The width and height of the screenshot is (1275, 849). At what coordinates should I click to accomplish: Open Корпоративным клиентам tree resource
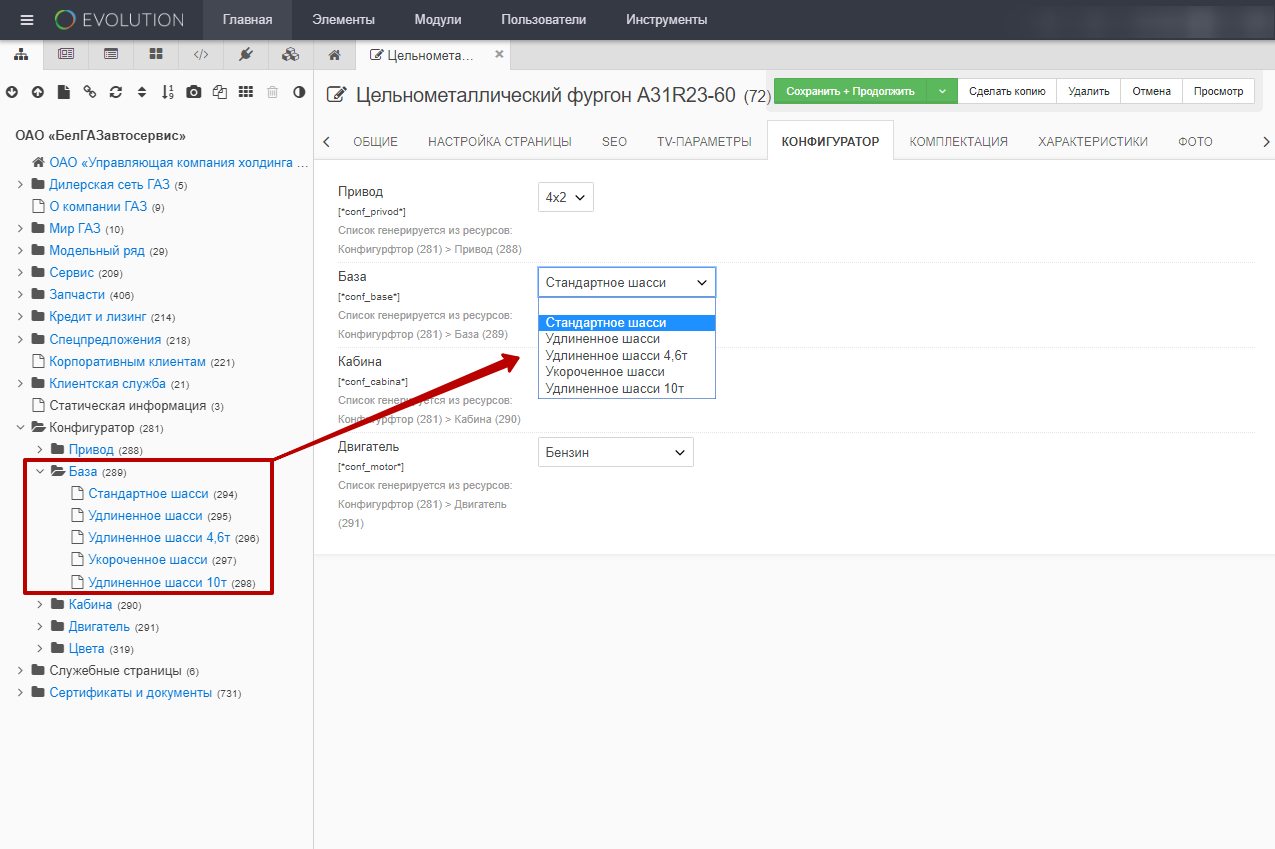point(127,361)
